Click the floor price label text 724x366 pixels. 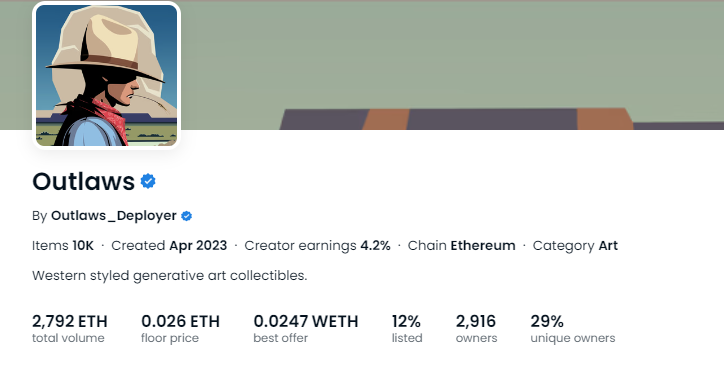(170, 338)
